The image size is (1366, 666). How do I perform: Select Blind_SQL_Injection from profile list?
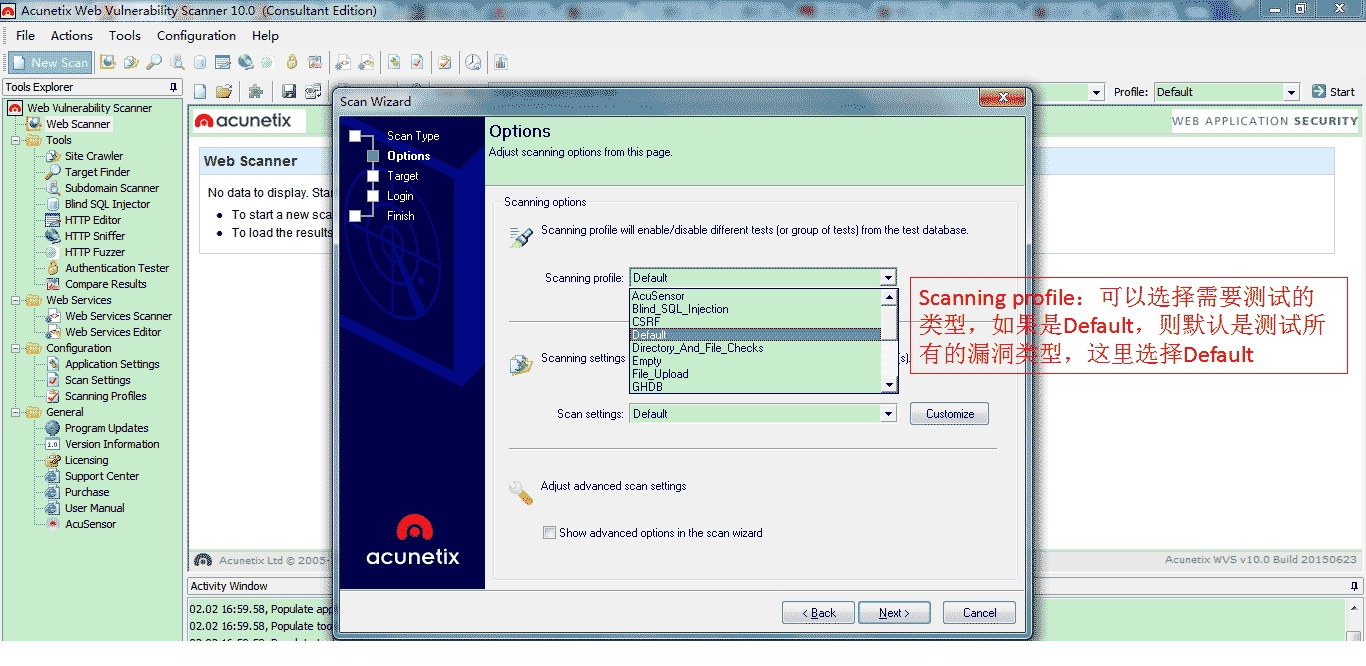pyautogui.click(x=755, y=309)
